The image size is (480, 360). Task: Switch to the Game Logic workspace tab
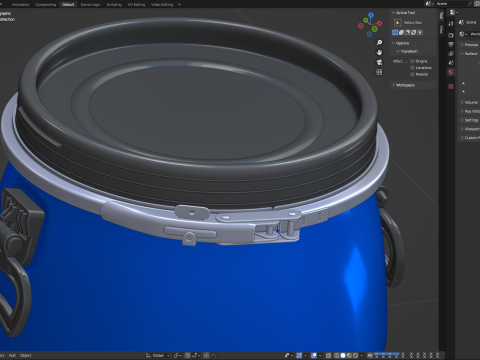click(90, 5)
